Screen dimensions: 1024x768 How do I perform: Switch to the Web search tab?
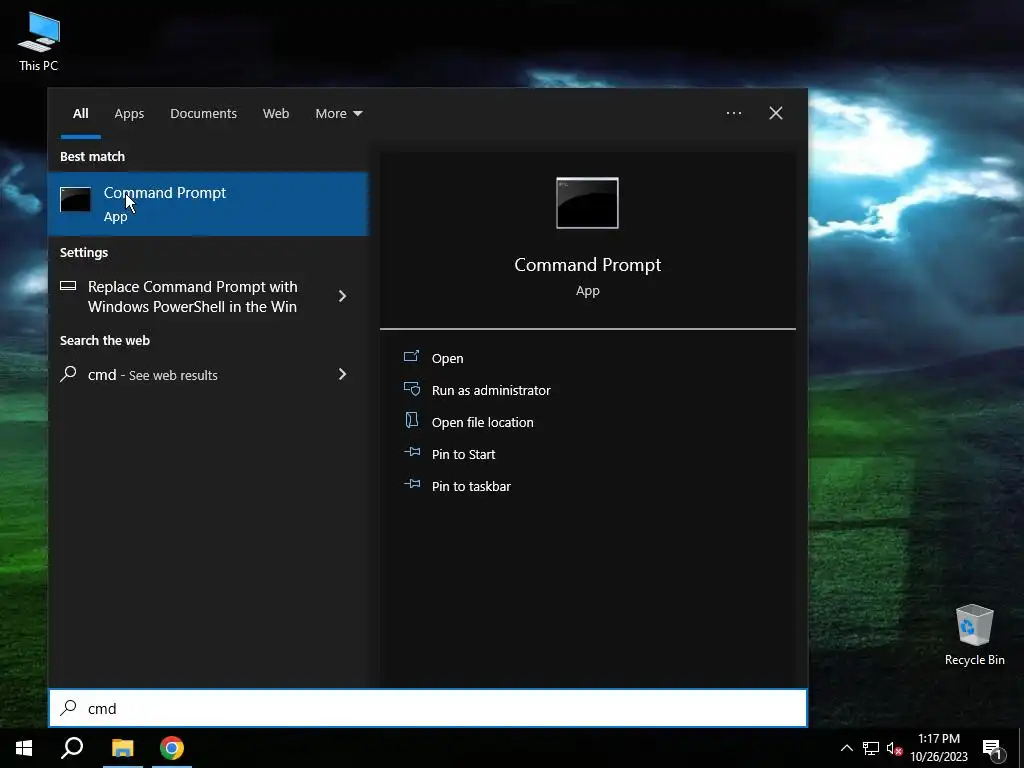tap(276, 114)
